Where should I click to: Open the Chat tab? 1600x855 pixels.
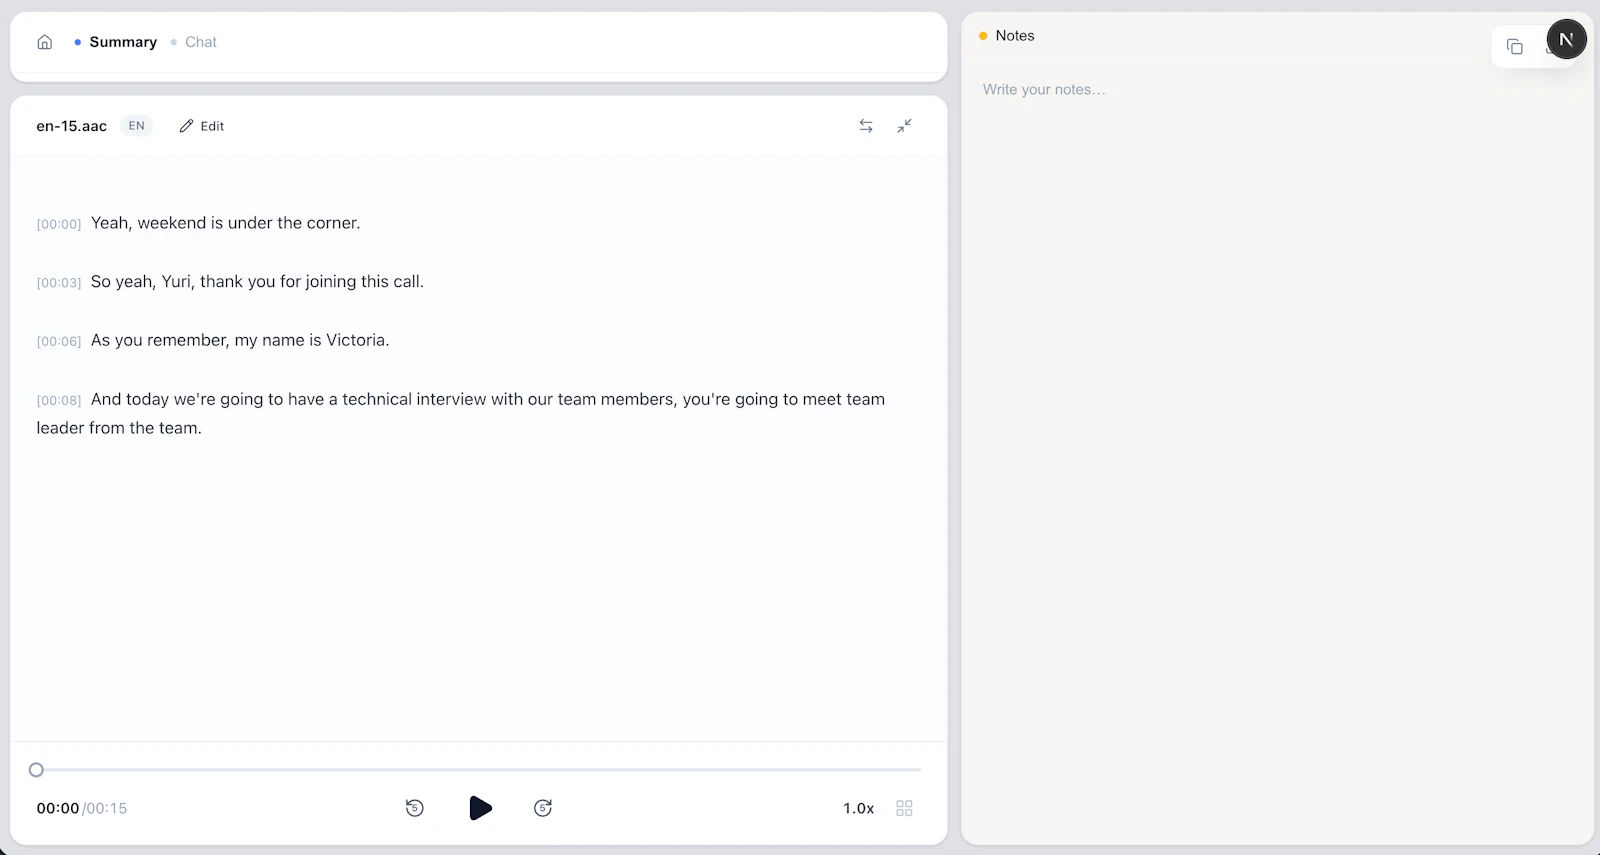(201, 42)
